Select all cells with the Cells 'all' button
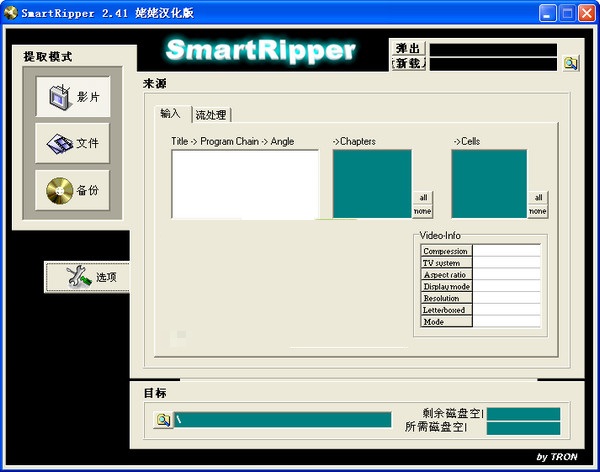Screen dimensions: 600x472 click(x=537, y=198)
